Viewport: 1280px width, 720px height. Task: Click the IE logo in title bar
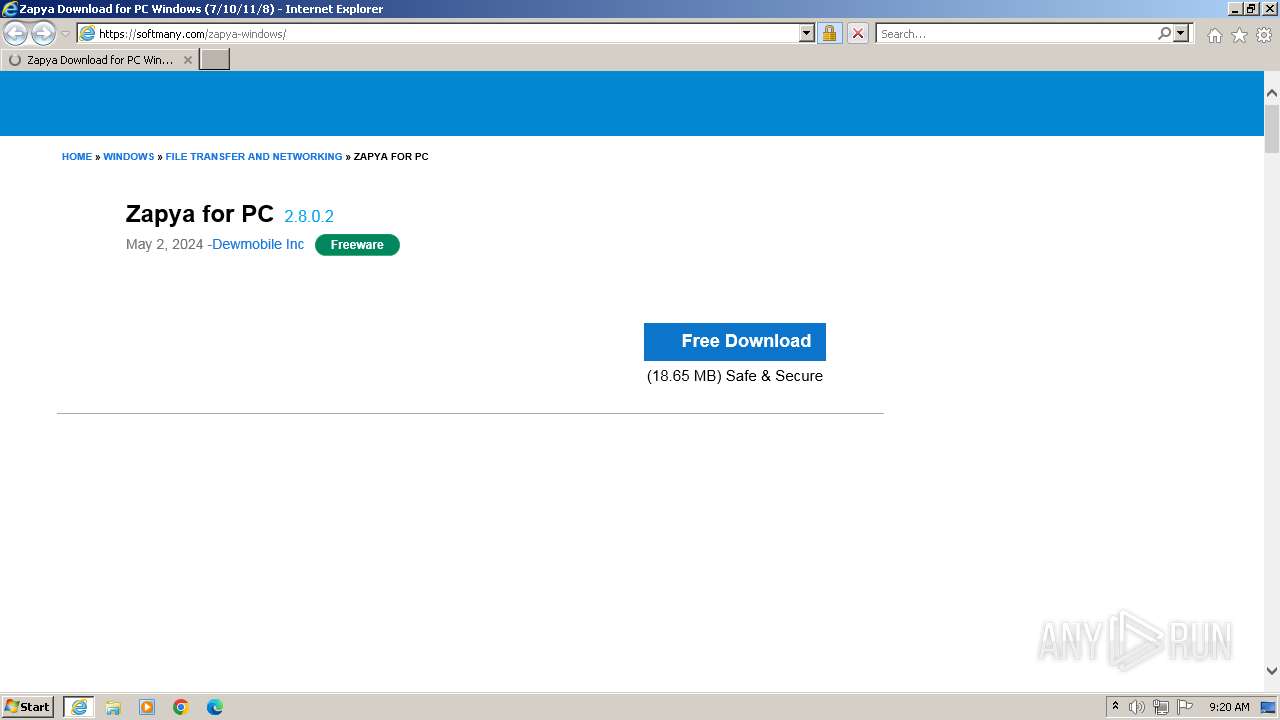(x=10, y=9)
